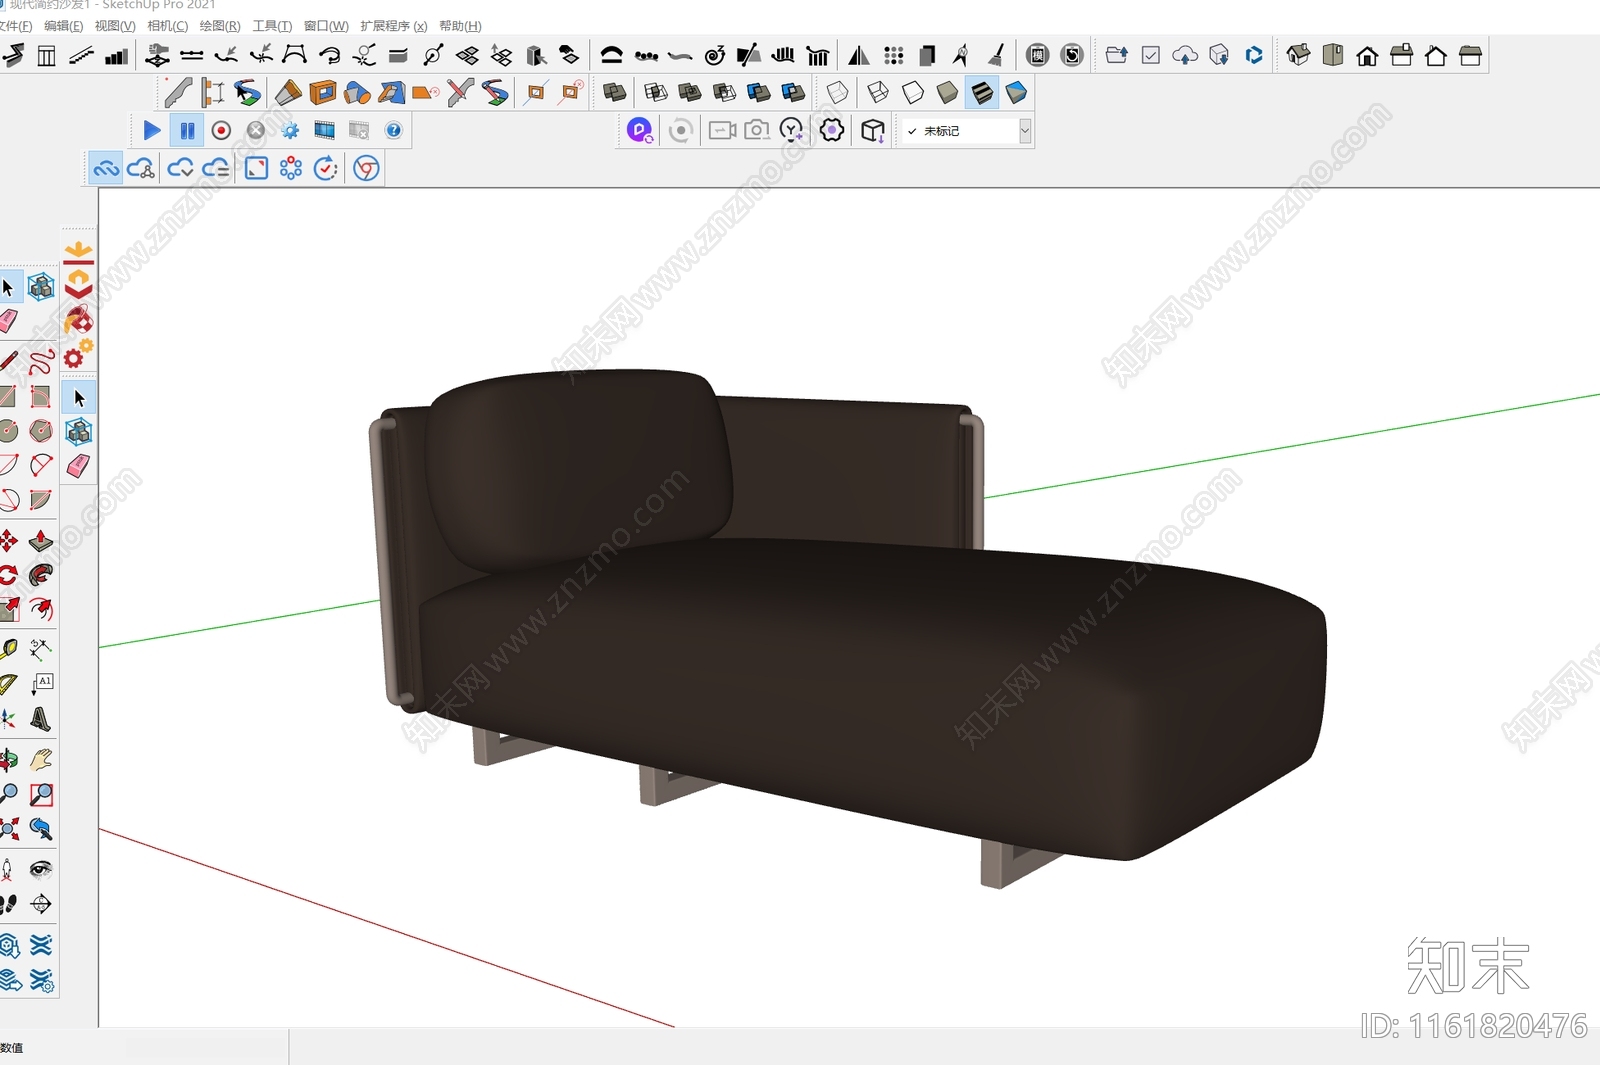
Task: Click the cloud upload icon
Action: click(1185, 55)
